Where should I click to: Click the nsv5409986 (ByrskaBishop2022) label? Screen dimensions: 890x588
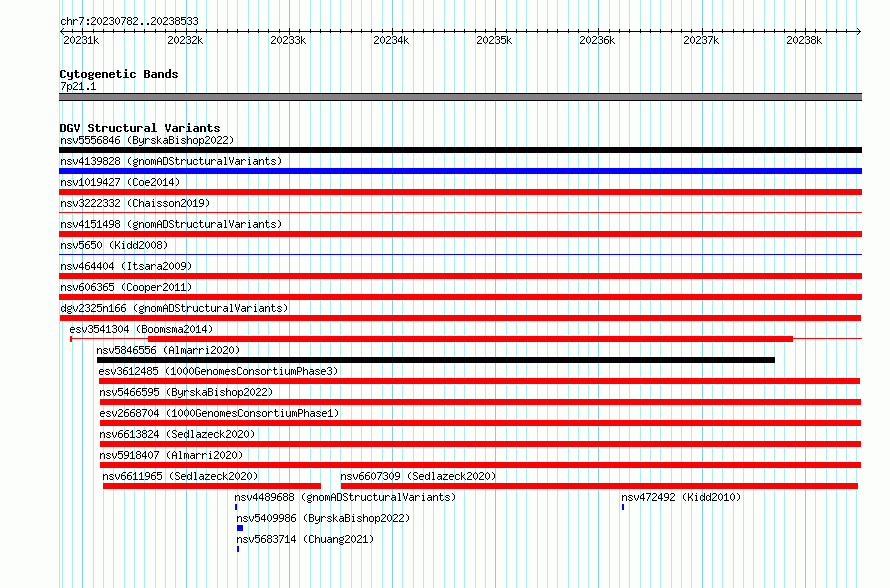323,518
